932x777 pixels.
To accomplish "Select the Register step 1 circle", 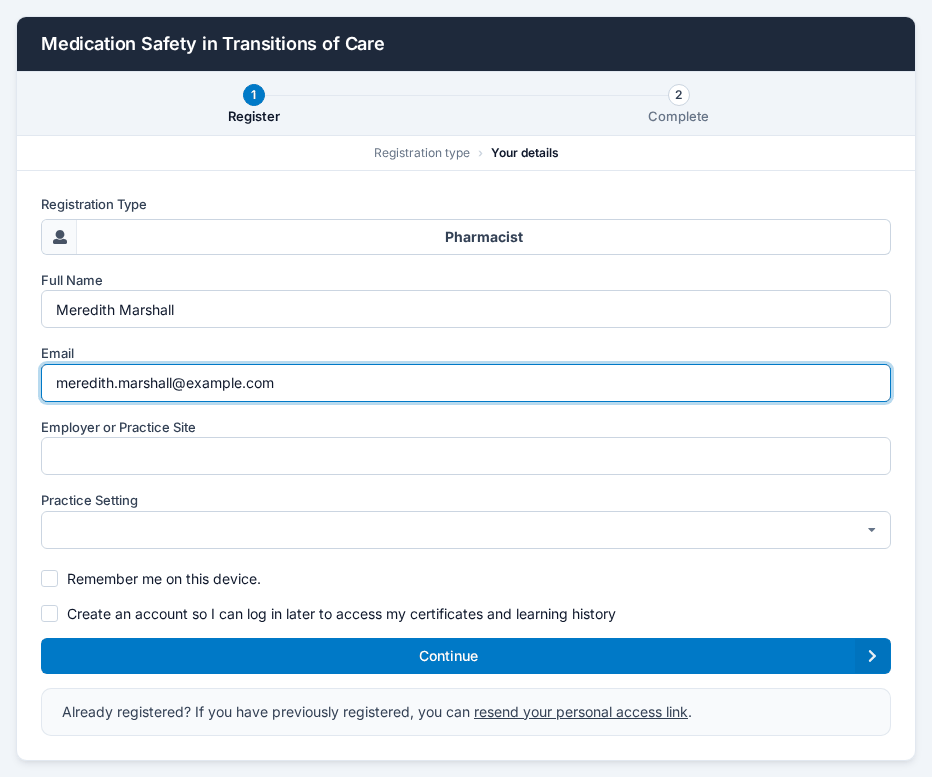I will point(254,95).
